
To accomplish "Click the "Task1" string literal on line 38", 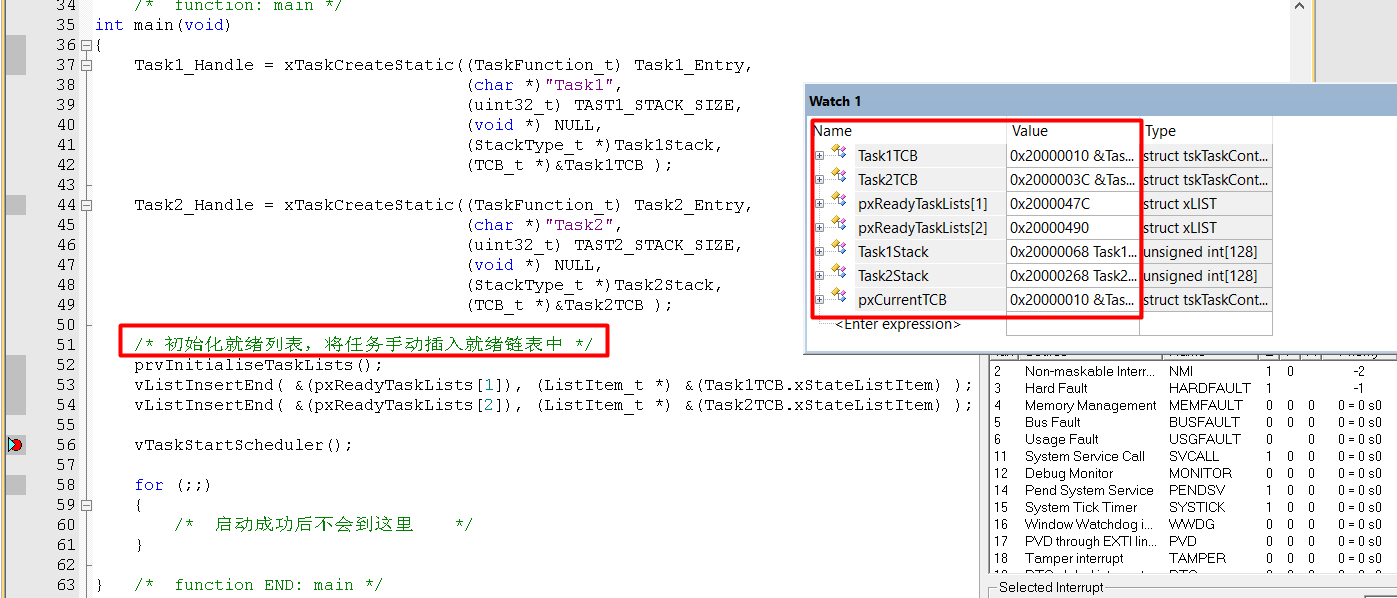I will tap(578, 85).
